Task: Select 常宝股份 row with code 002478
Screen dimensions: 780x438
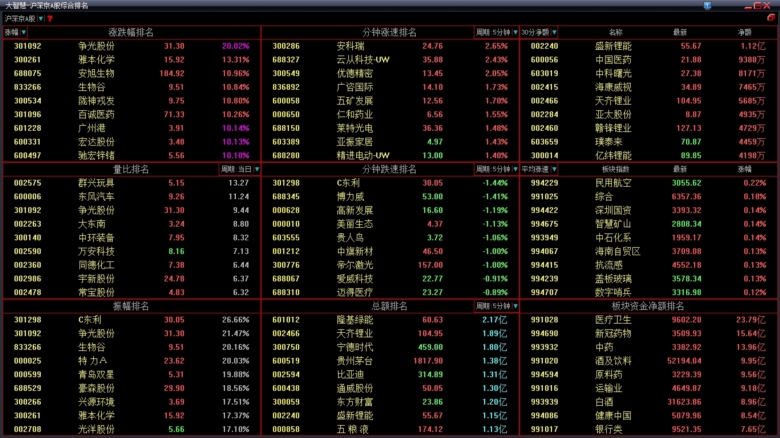Action: click(x=132, y=292)
